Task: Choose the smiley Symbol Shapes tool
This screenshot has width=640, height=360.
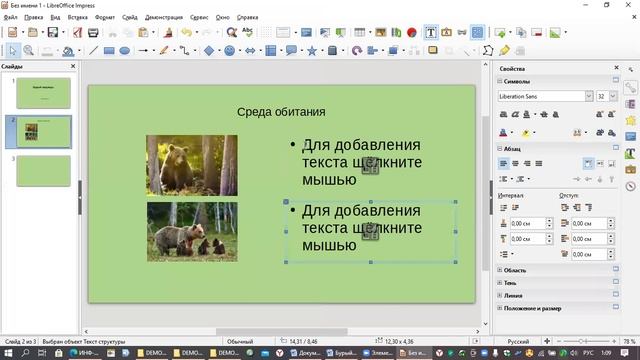Action: [229, 51]
